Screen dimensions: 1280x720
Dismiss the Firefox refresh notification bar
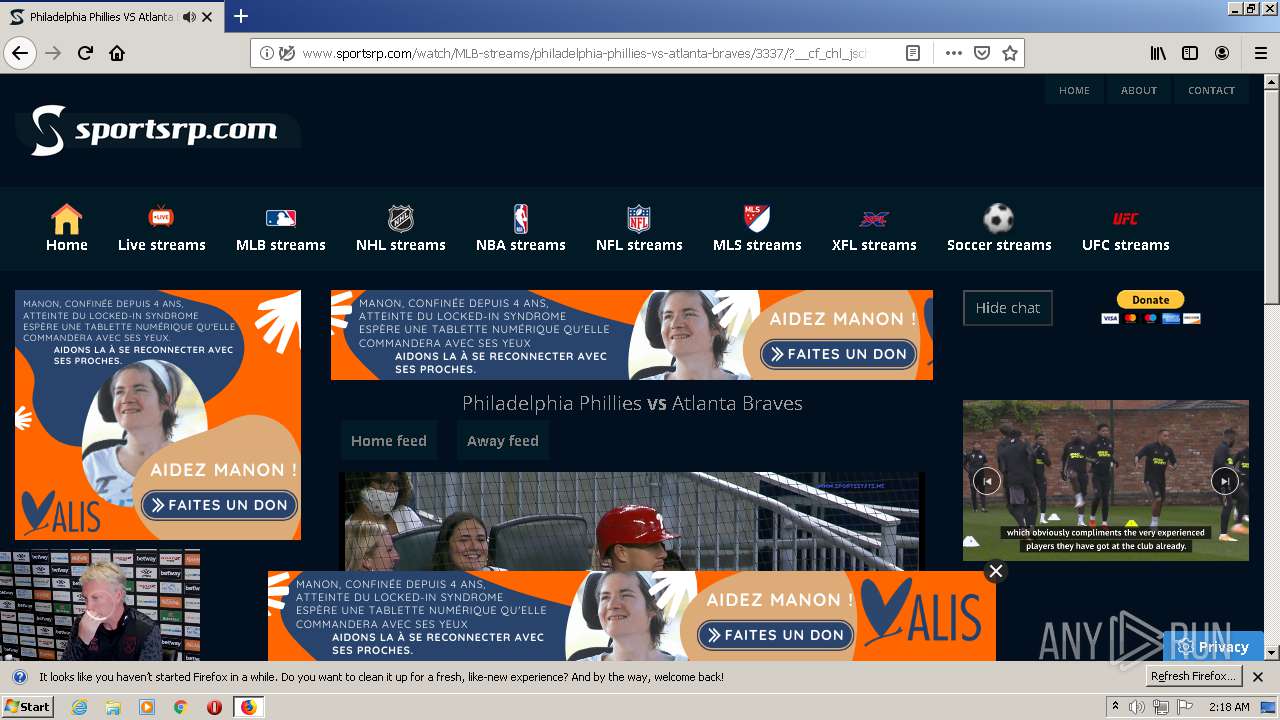(x=1258, y=677)
